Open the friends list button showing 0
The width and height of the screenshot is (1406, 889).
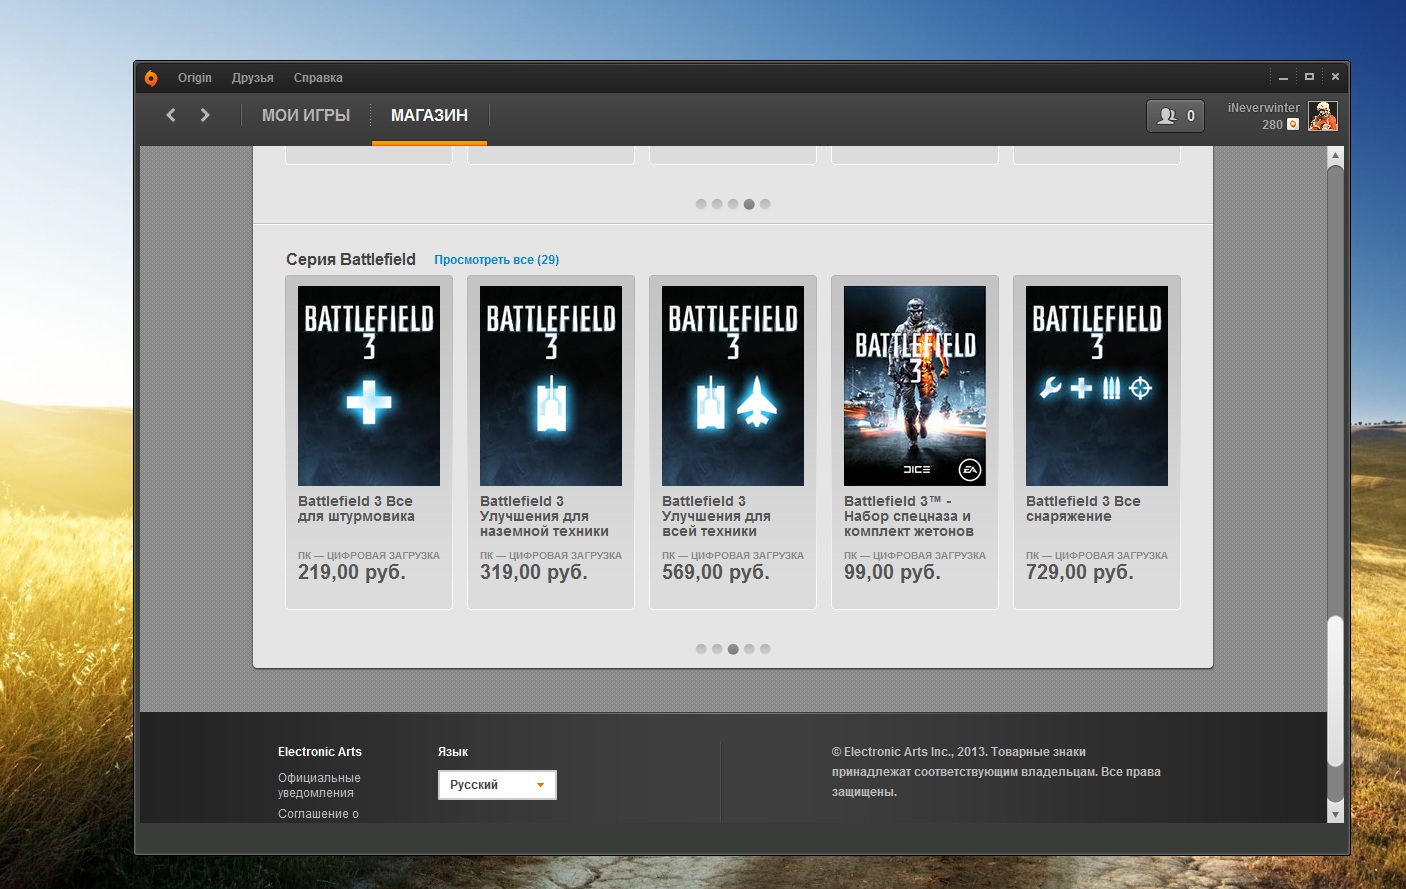click(1176, 116)
